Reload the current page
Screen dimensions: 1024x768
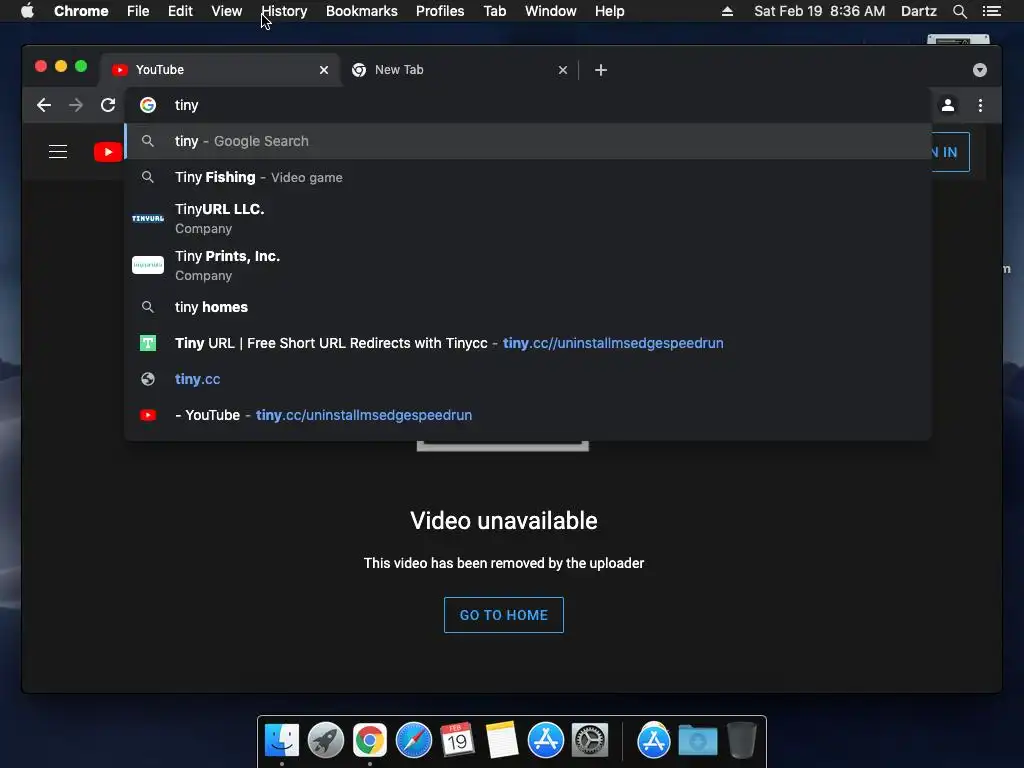[x=108, y=105]
